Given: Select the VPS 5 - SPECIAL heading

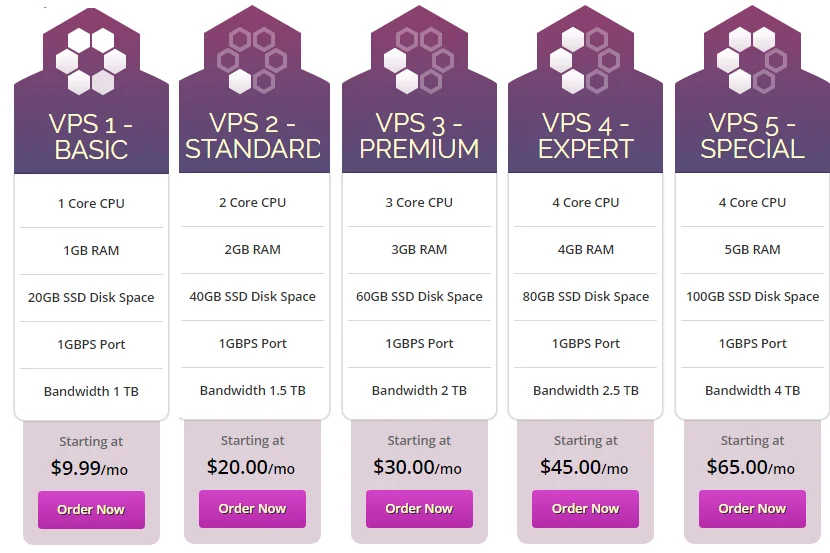Looking at the screenshot, I should click(x=752, y=136).
